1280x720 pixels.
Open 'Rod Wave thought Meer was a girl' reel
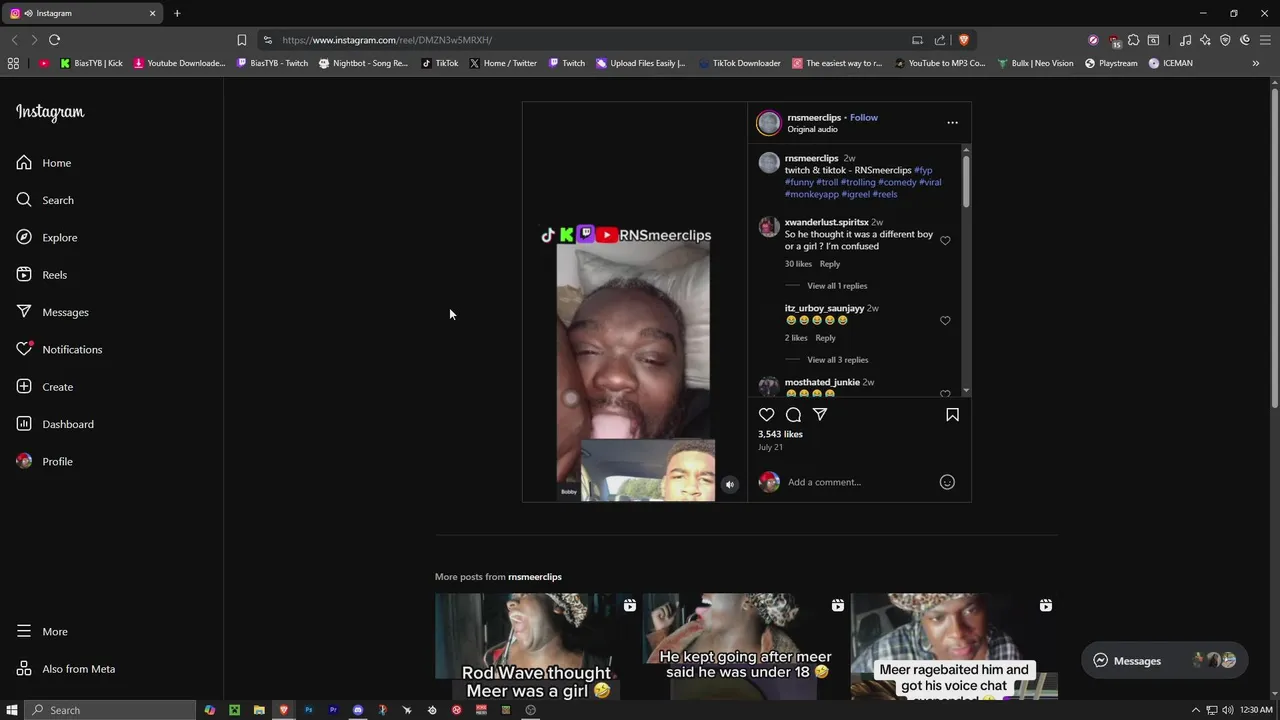(x=537, y=647)
